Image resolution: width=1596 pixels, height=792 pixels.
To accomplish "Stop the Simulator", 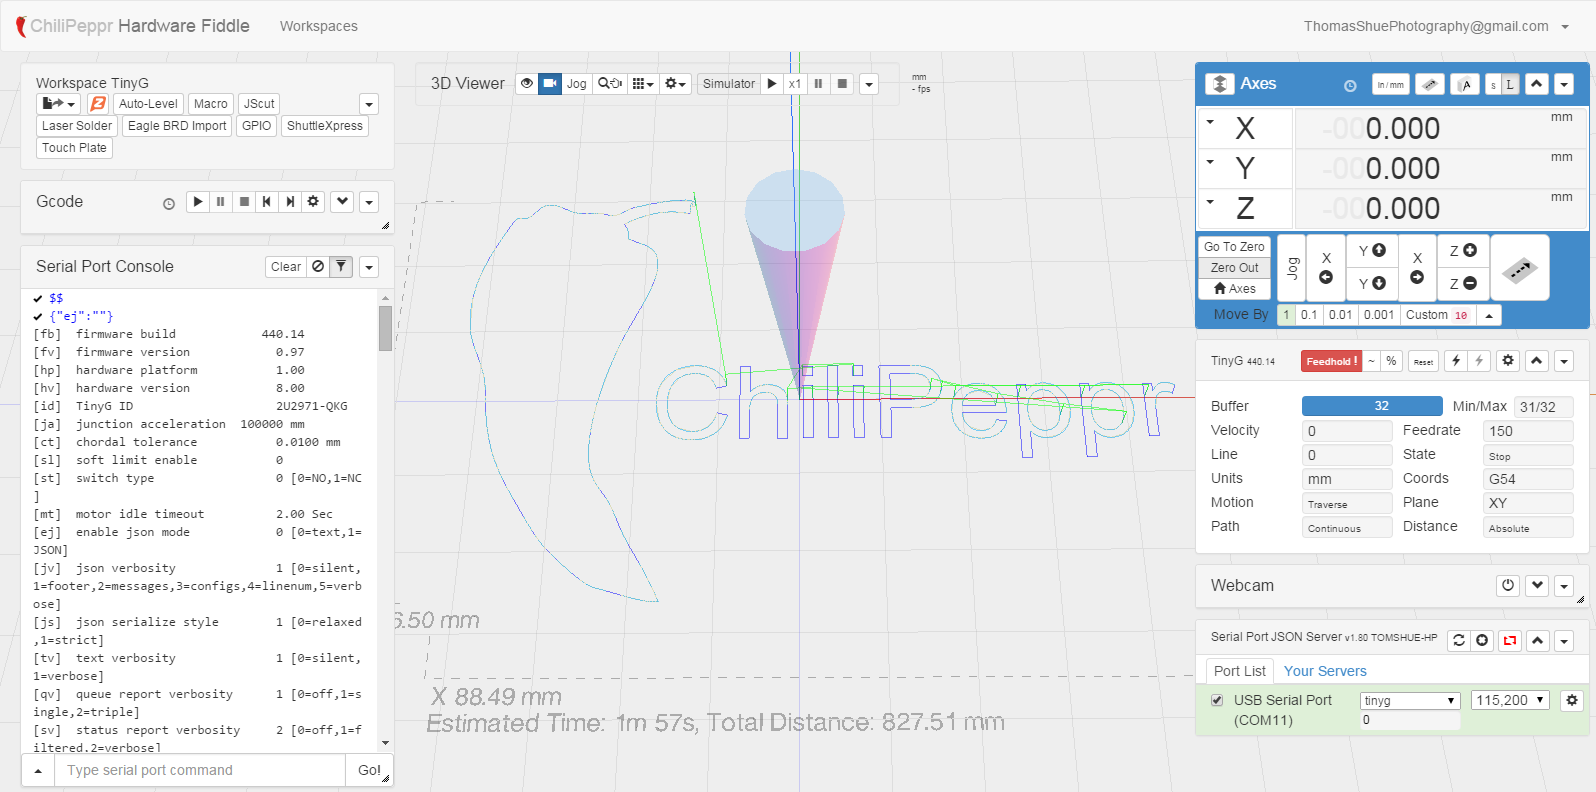I will coord(842,84).
